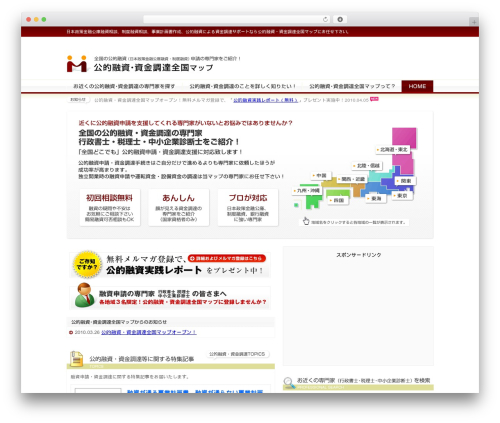
Task: Click the hand pointer icon under the map
Action: (306, 221)
